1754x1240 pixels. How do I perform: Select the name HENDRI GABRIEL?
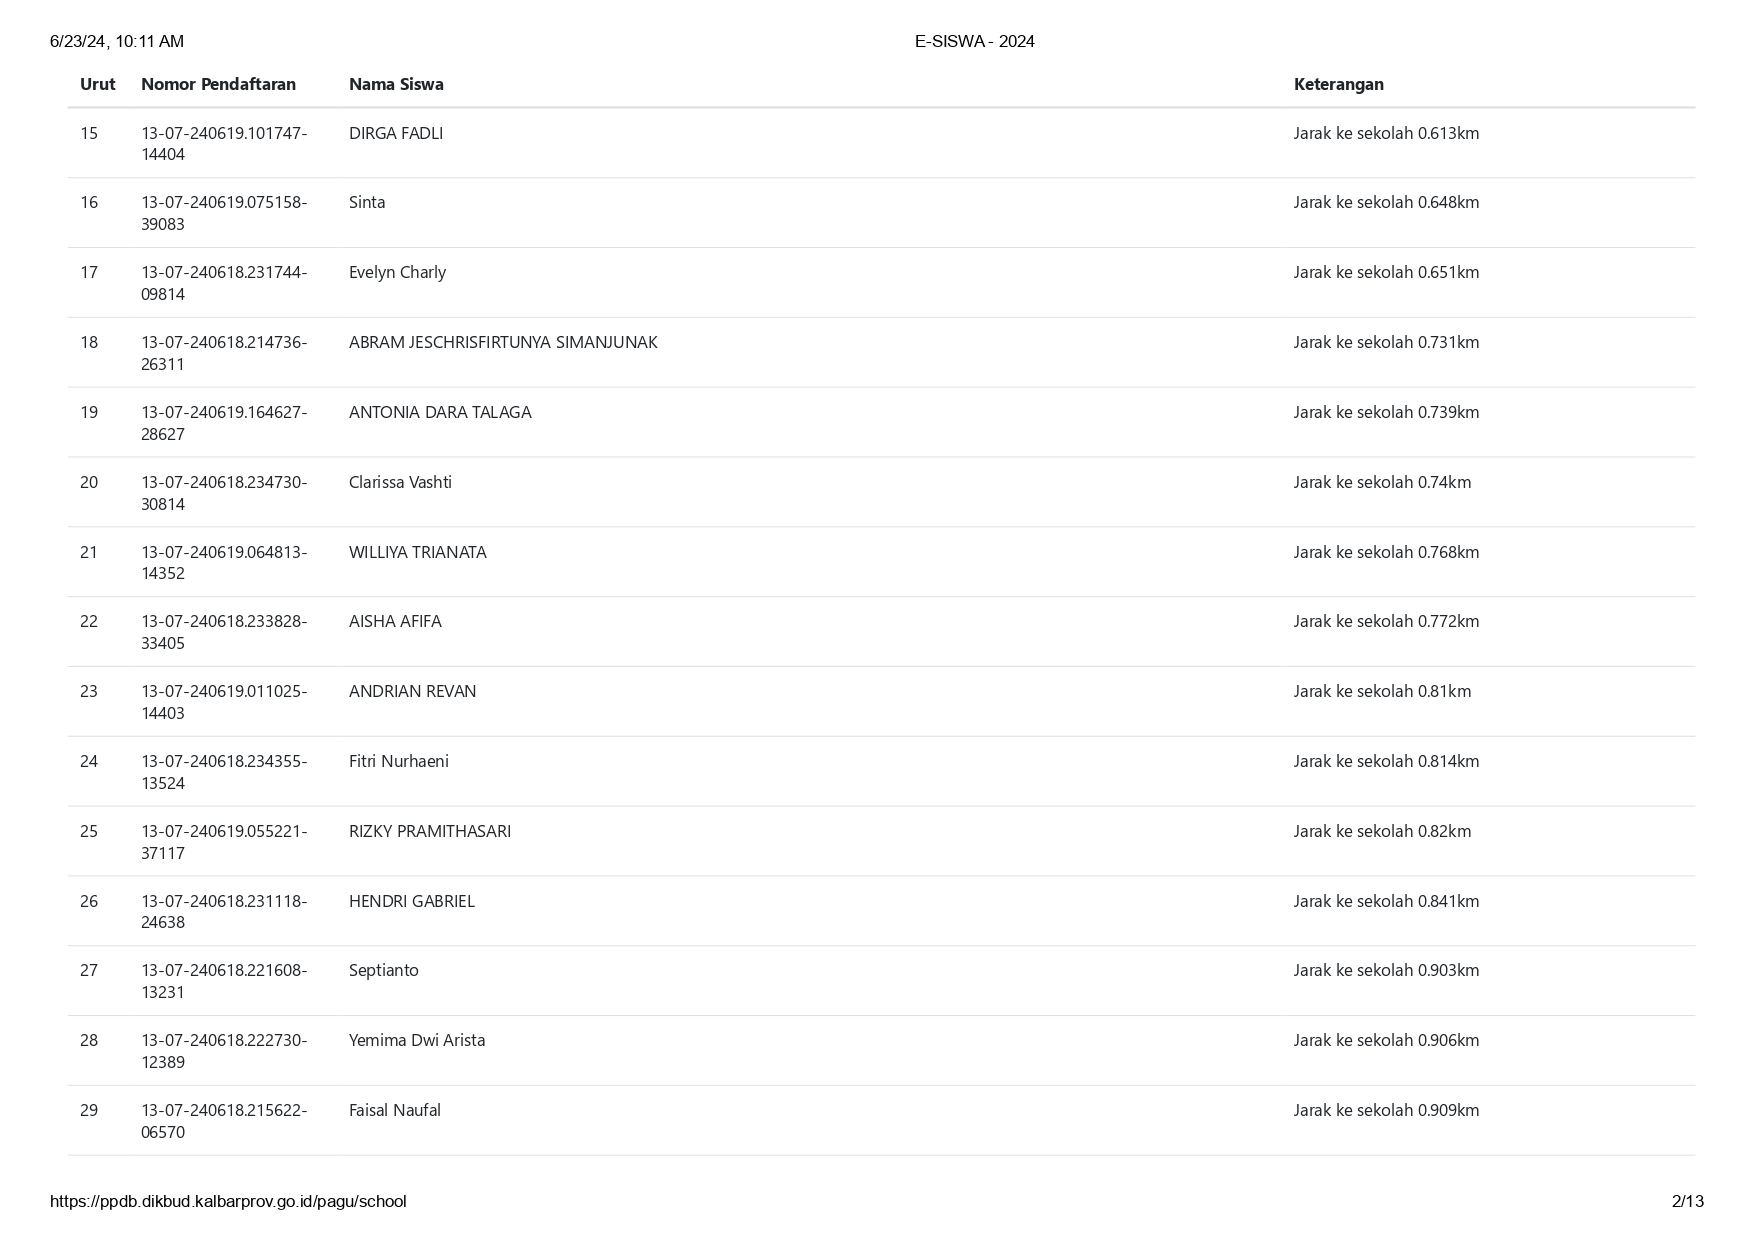coord(412,901)
